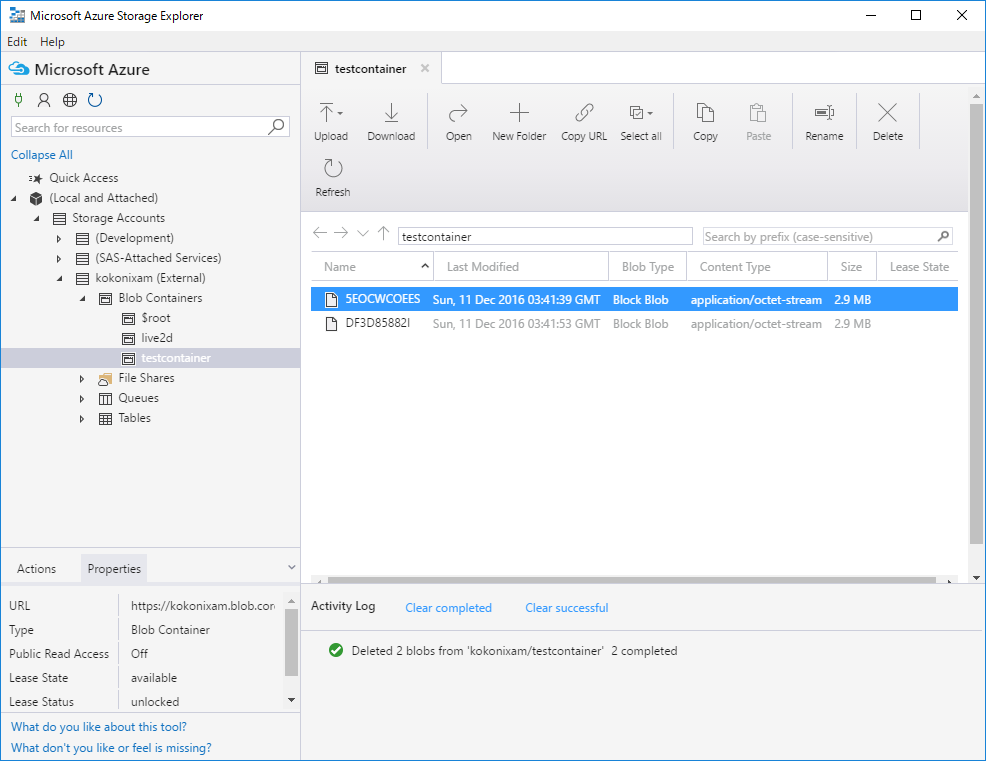Navigate forward with right arrow
986x761 pixels.
tap(341, 233)
